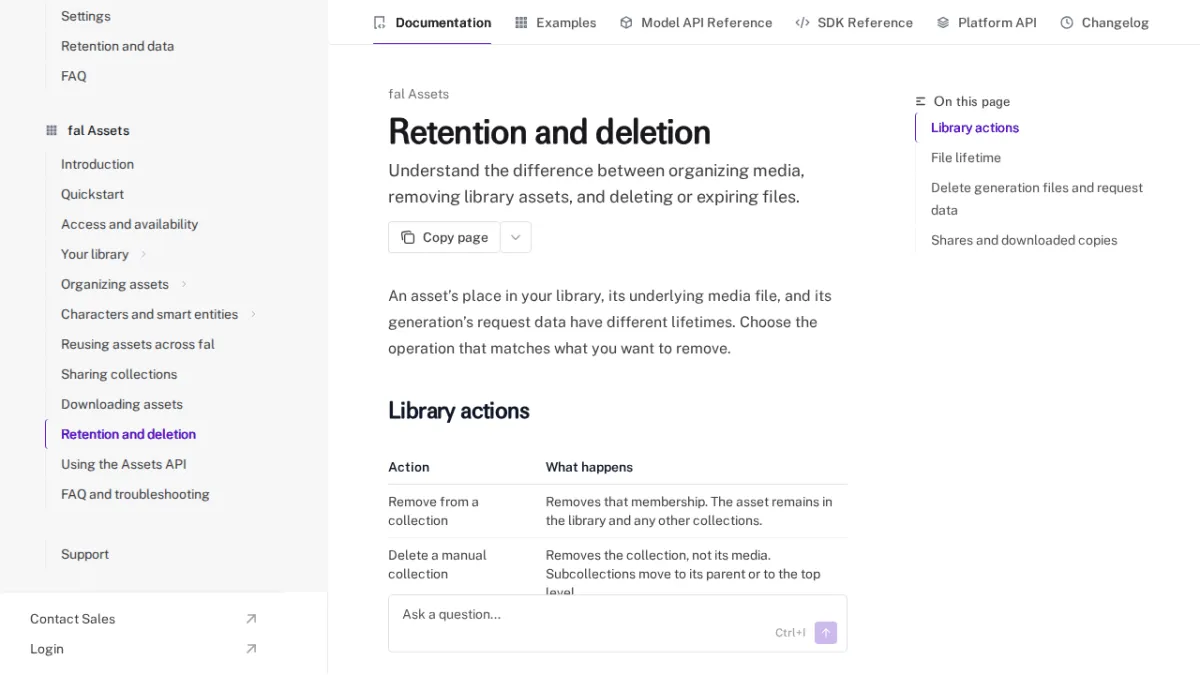Click the SDK Reference code brackets icon
This screenshot has width=1200, height=675.
coord(802,22)
